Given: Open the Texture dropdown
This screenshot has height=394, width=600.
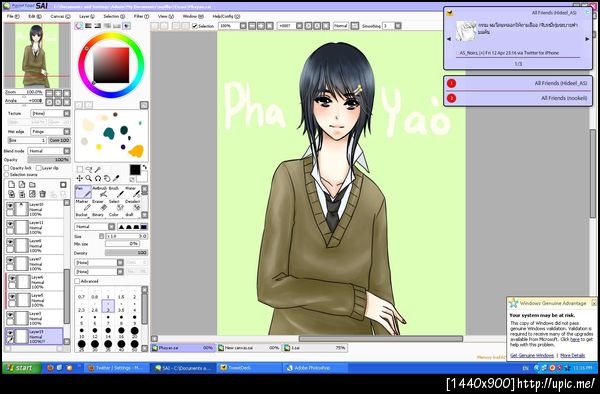Looking at the screenshot, I should 51,114.
